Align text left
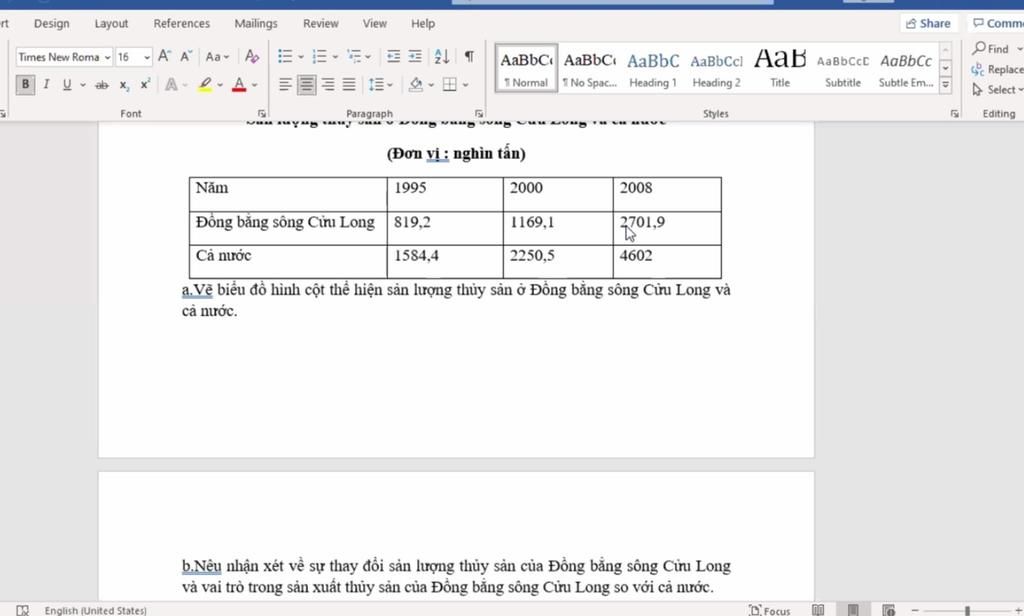Image resolution: width=1024 pixels, height=616 pixels. click(285, 84)
